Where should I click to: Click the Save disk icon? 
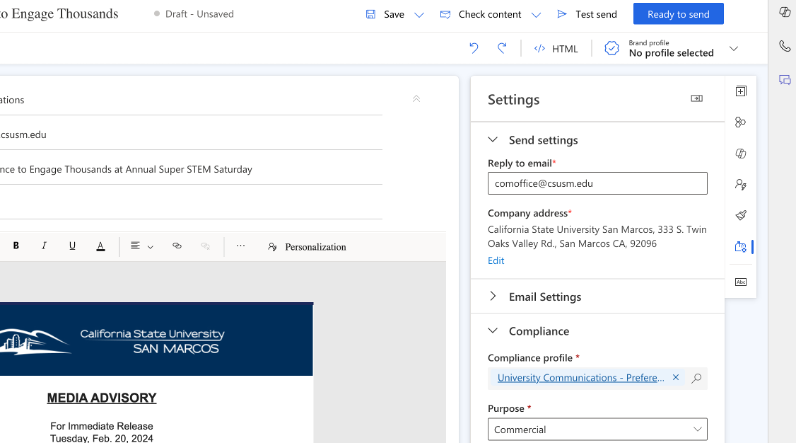click(371, 14)
